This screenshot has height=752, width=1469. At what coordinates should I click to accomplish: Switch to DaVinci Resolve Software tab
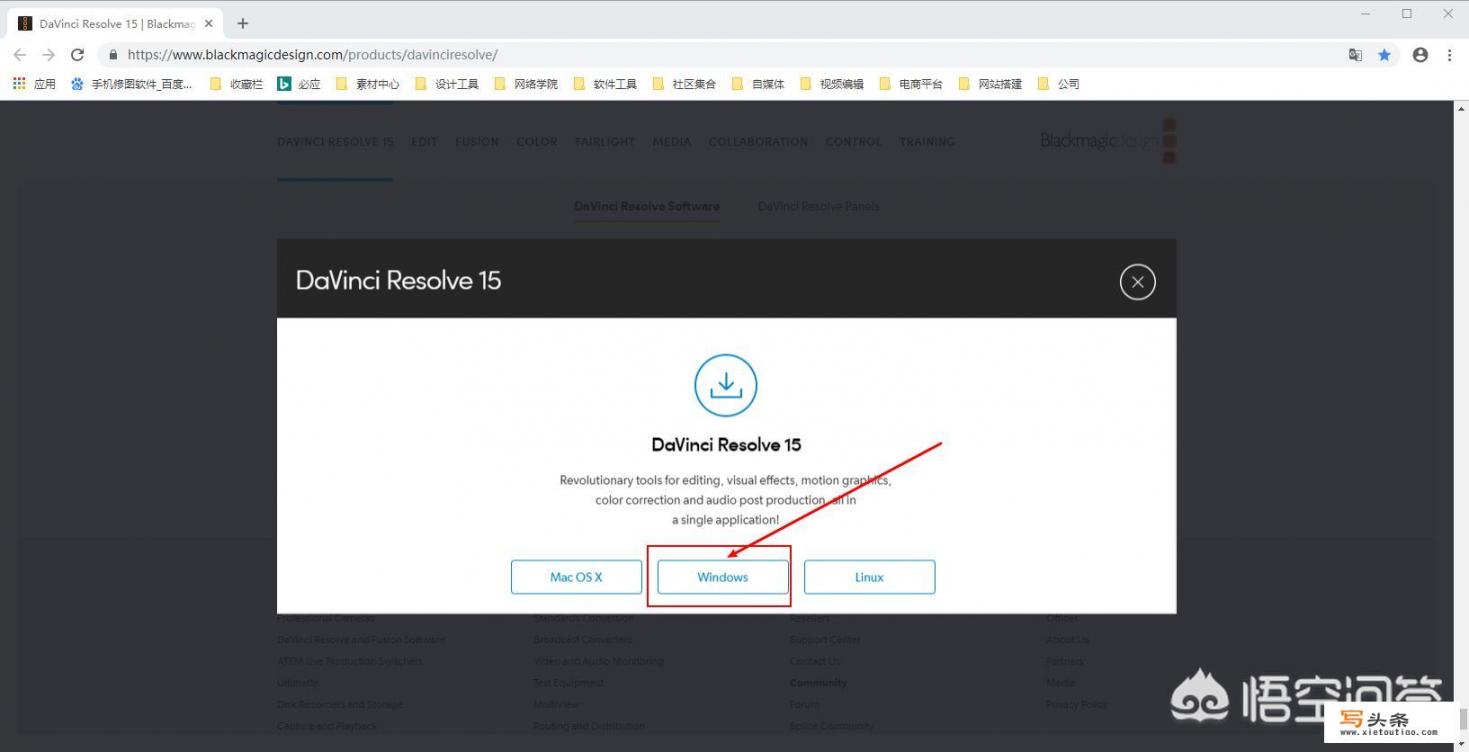(647, 206)
